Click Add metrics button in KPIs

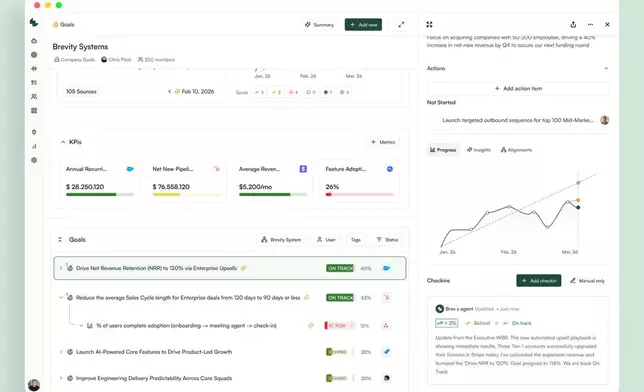click(x=383, y=142)
